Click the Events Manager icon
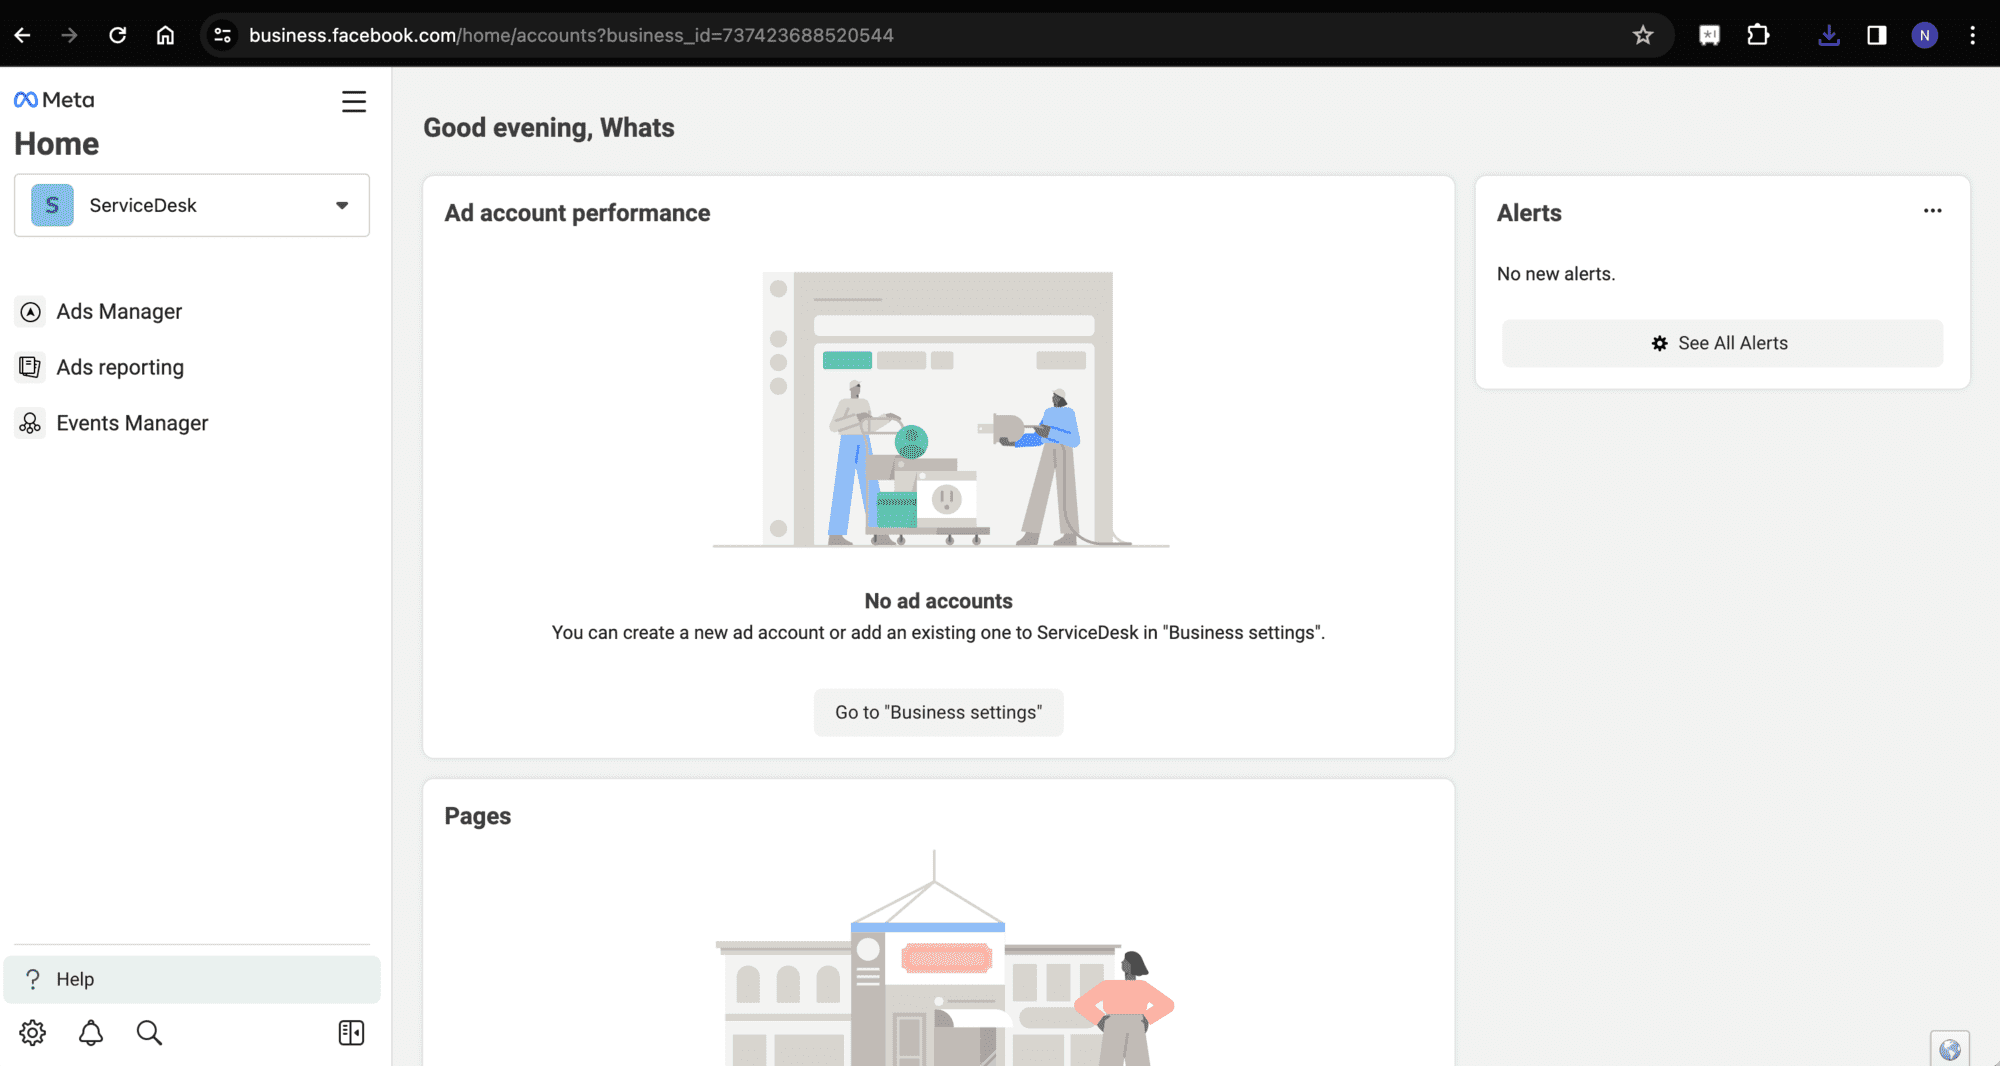 pyautogui.click(x=31, y=423)
